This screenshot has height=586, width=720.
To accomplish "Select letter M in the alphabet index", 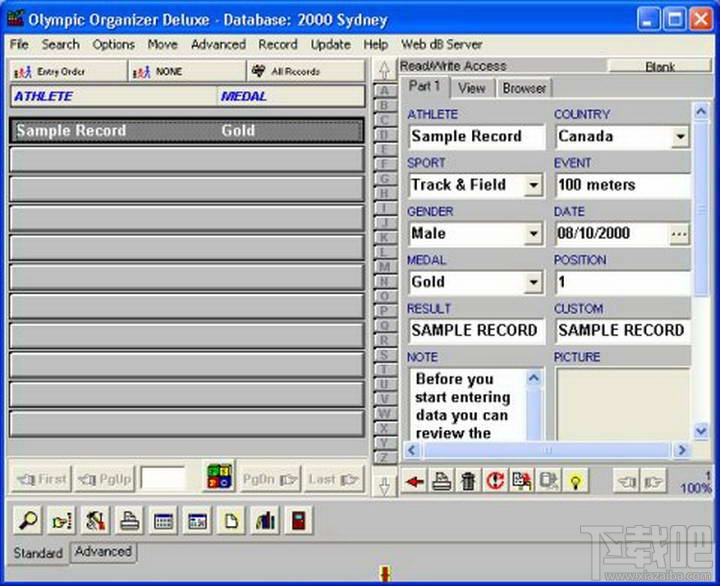I will 384,267.
